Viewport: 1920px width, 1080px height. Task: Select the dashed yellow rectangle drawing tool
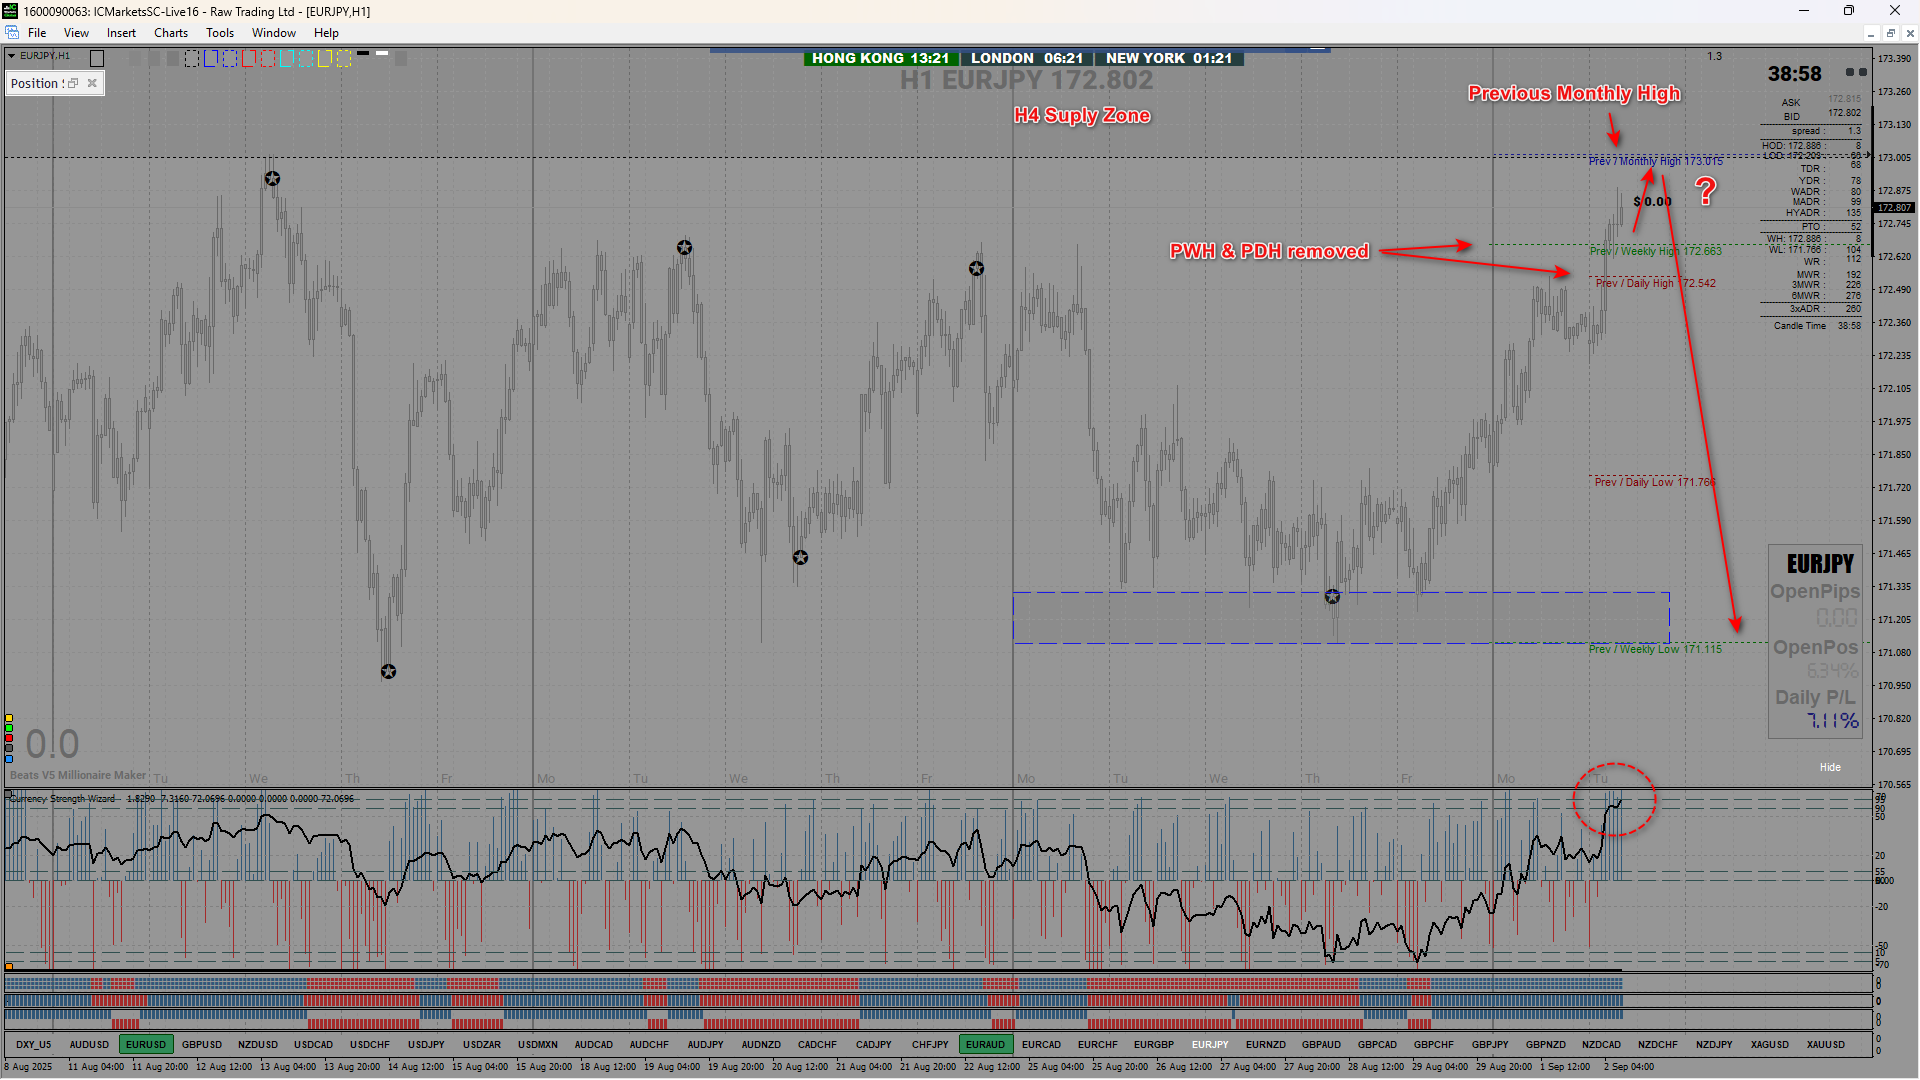pos(344,59)
